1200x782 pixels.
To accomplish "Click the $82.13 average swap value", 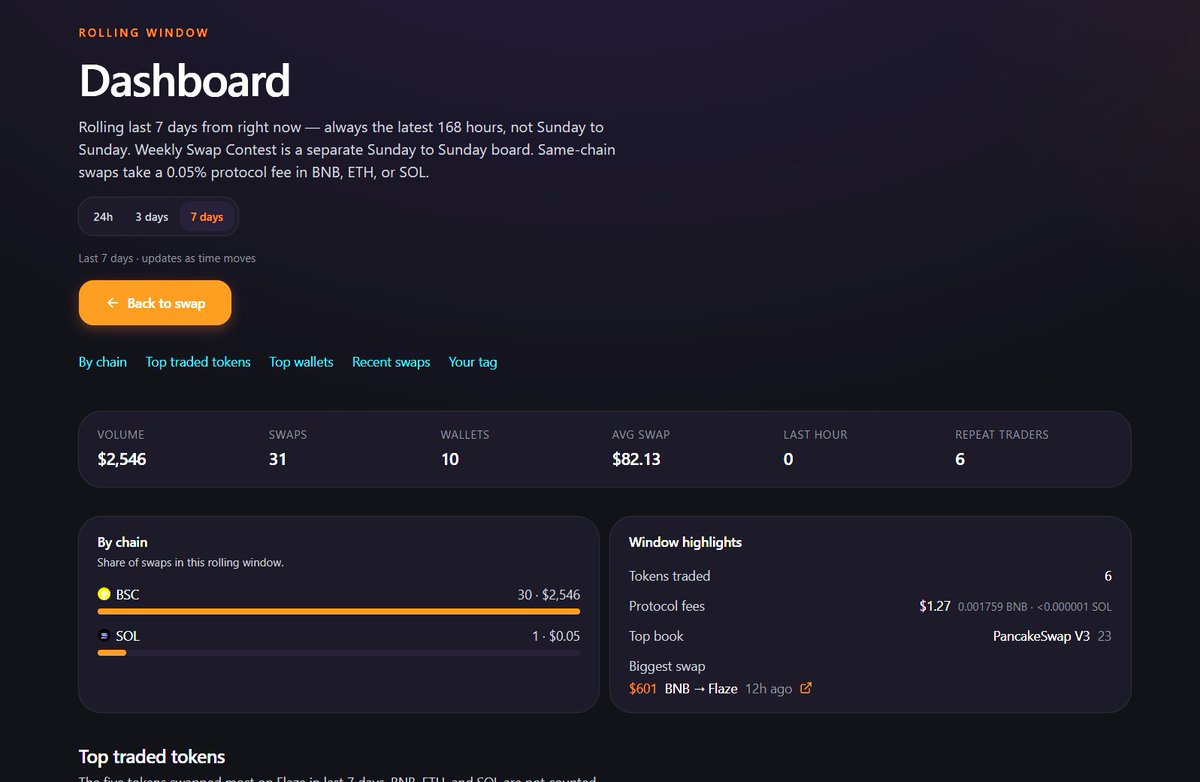I will [636, 460].
